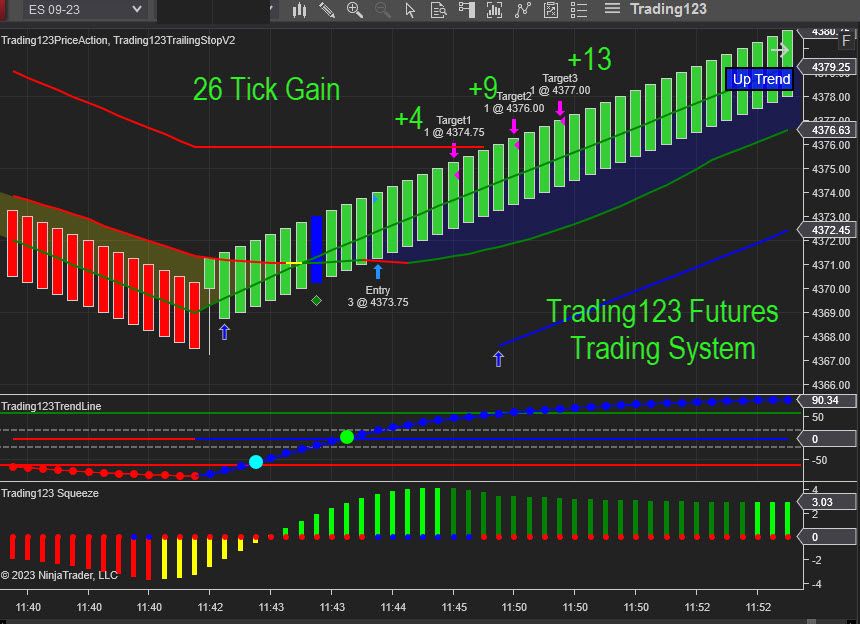This screenshot has height=624, width=860.
Task: Click the 4366.00 price axis label
Action: [x=831, y=385]
